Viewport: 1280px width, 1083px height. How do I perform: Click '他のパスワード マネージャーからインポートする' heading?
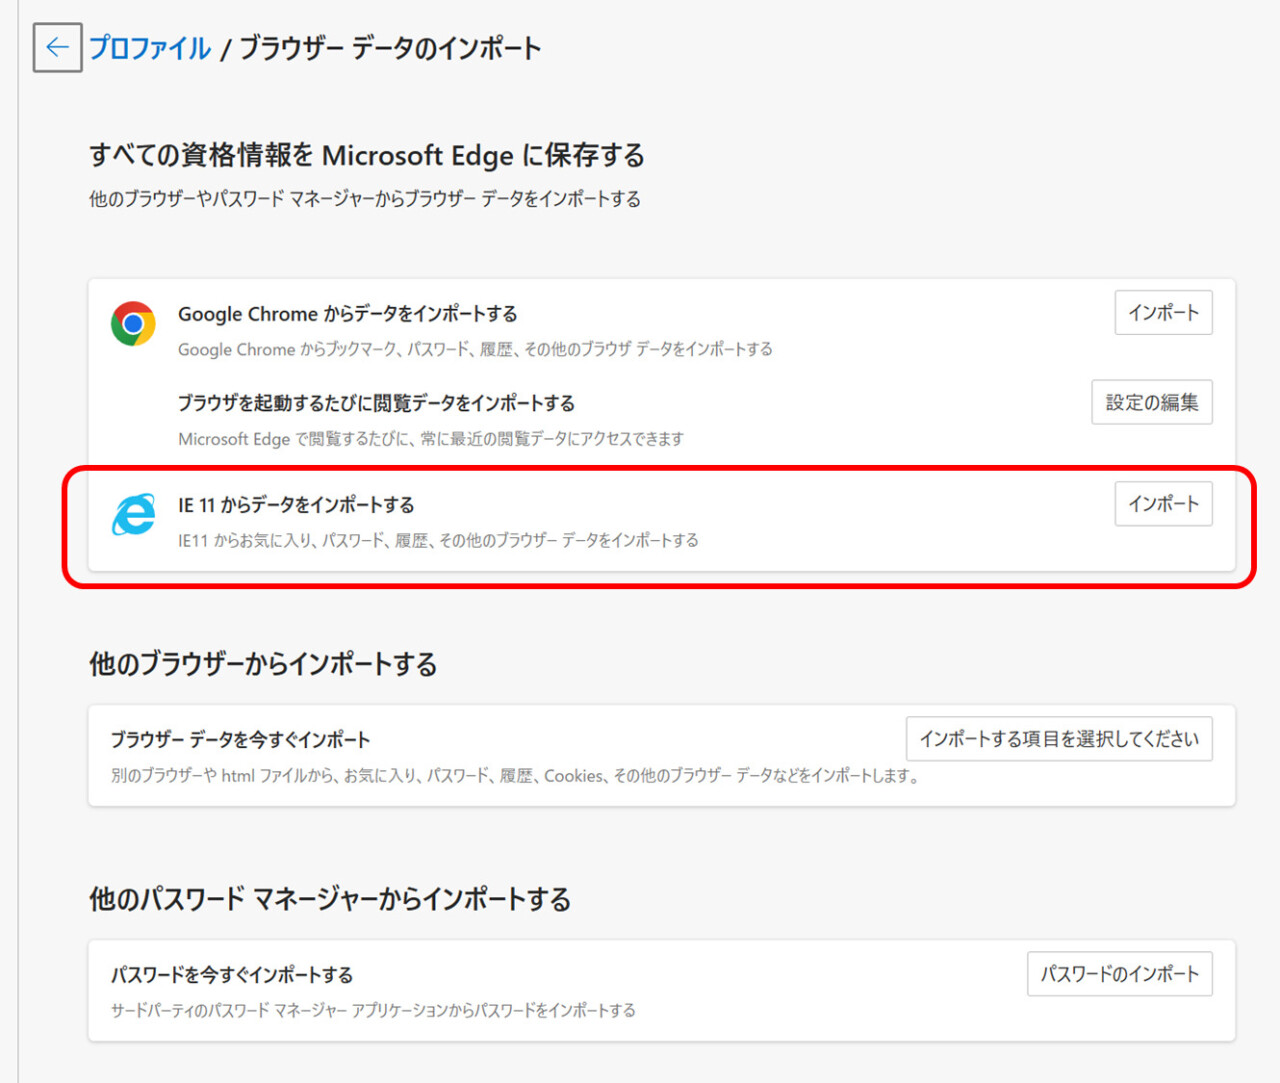[x=330, y=899]
